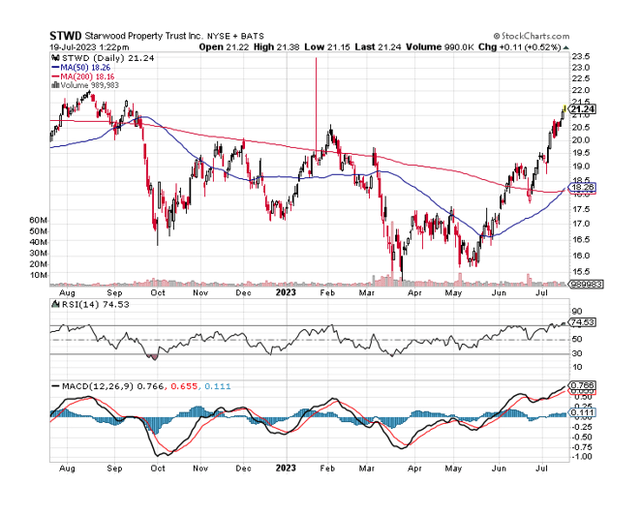
Task: Click the 23.5 label on the price axis
Action: pyautogui.click(x=580, y=56)
